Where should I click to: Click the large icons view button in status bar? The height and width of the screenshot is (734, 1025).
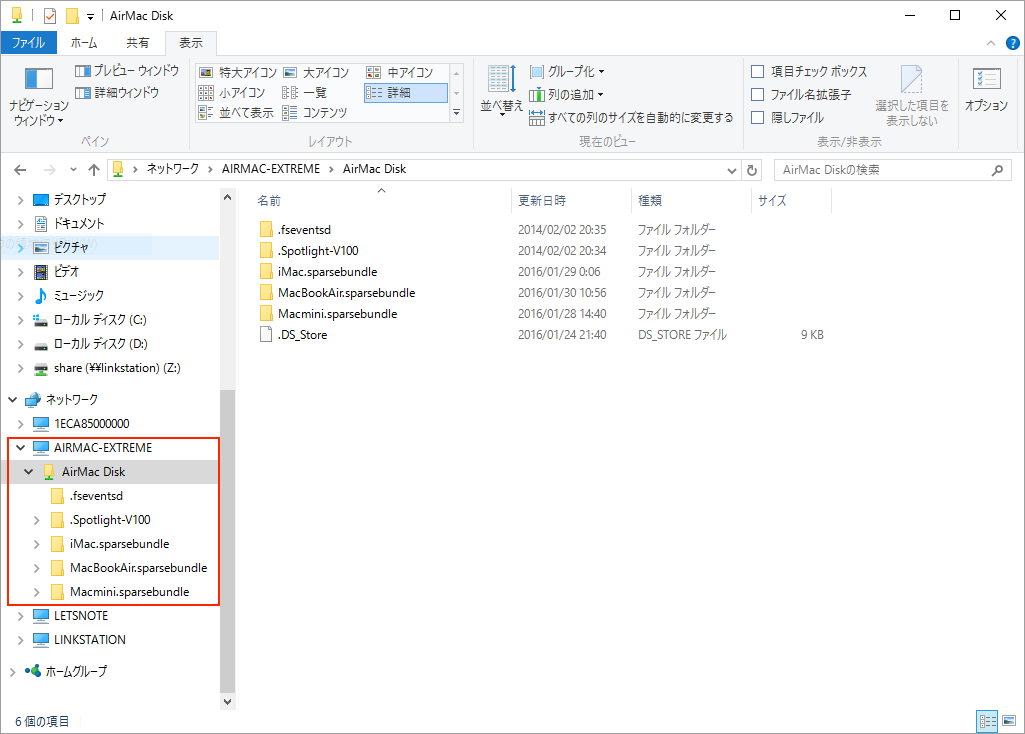(1009, 721)
